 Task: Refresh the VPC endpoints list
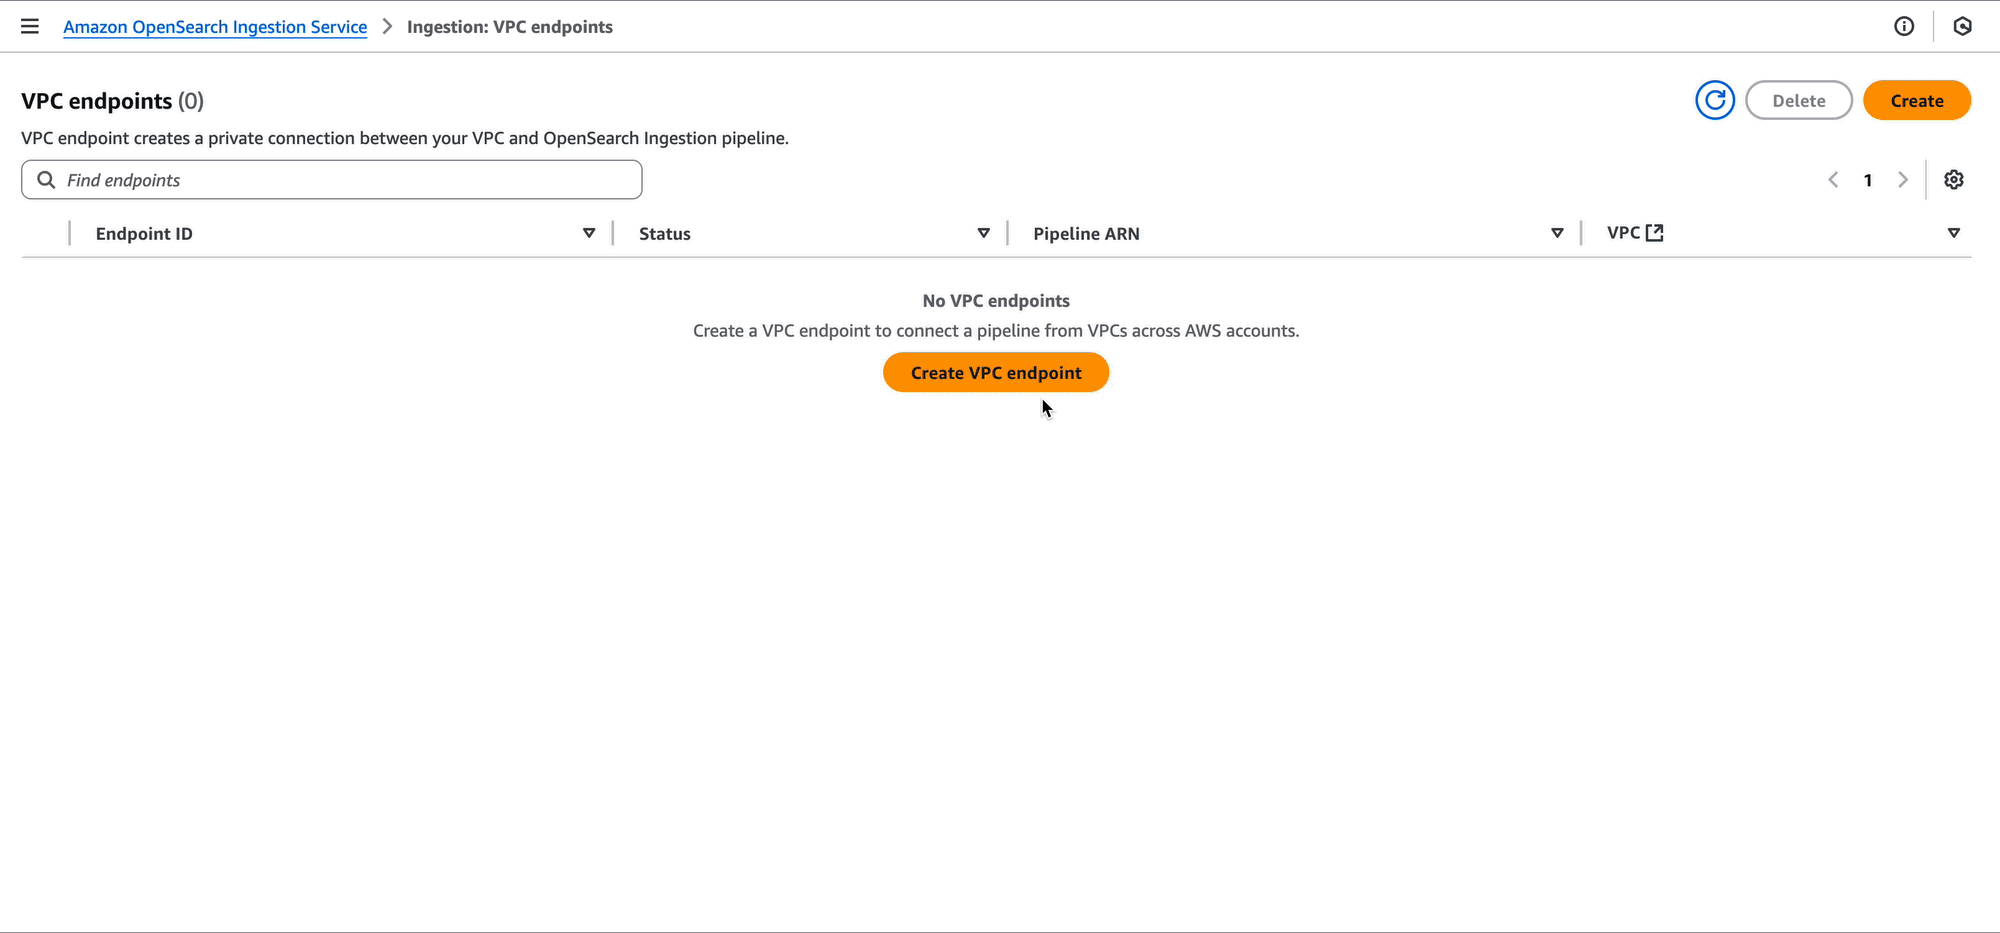[x=1715, y=100]
